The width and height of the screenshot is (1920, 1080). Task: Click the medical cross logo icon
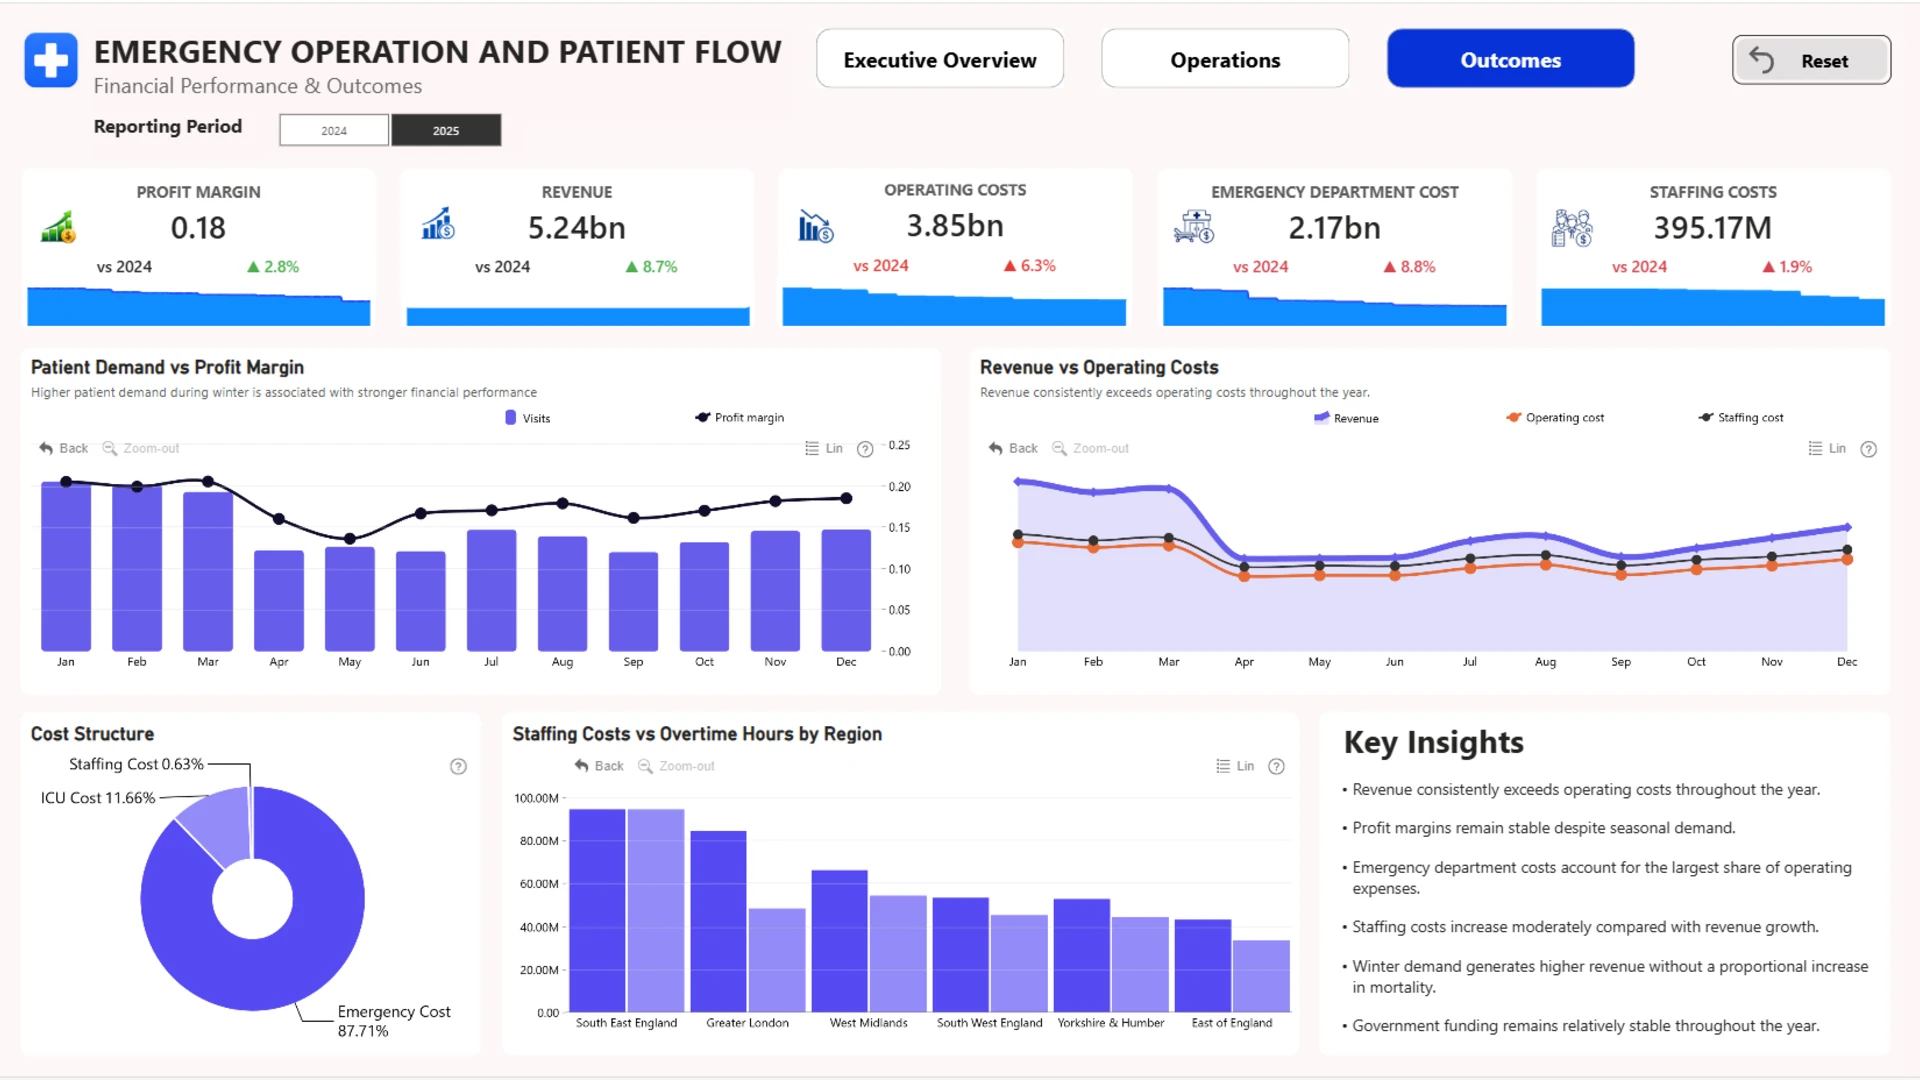click(51, 60)
